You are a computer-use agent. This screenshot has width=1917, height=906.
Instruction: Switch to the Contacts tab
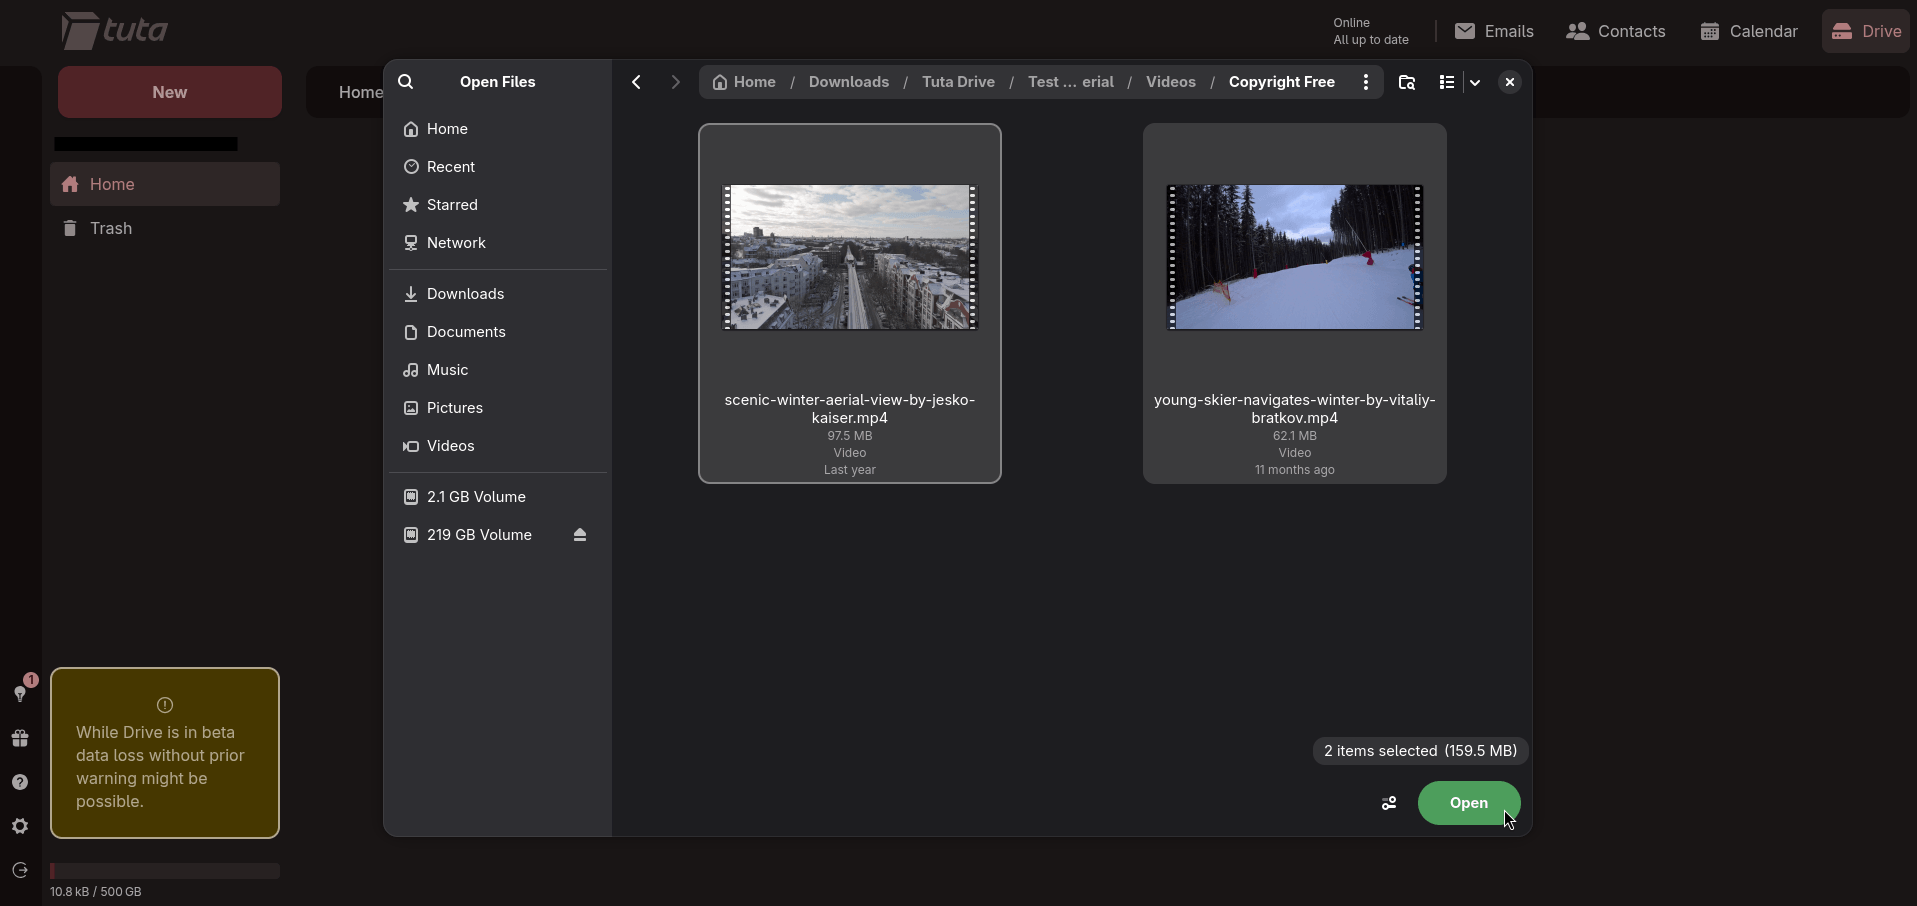[1616, 31]
